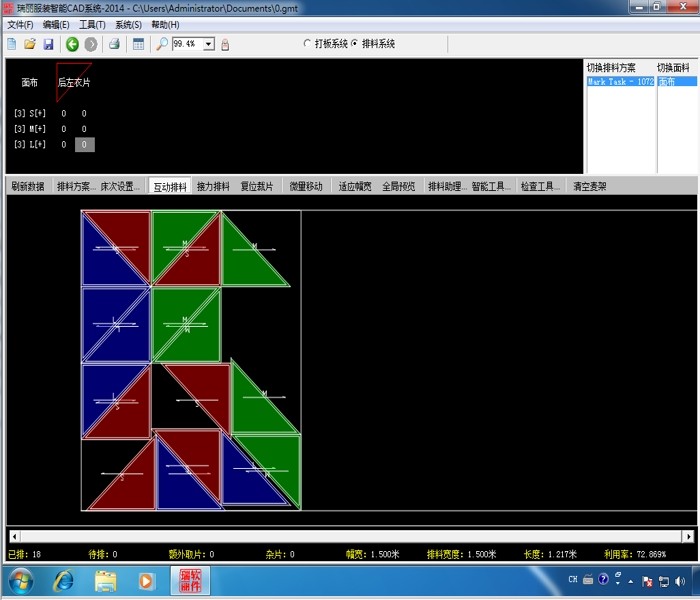The image size is (700, 600).
Task: Click the gray forward arrow icon
Action: 91,44
